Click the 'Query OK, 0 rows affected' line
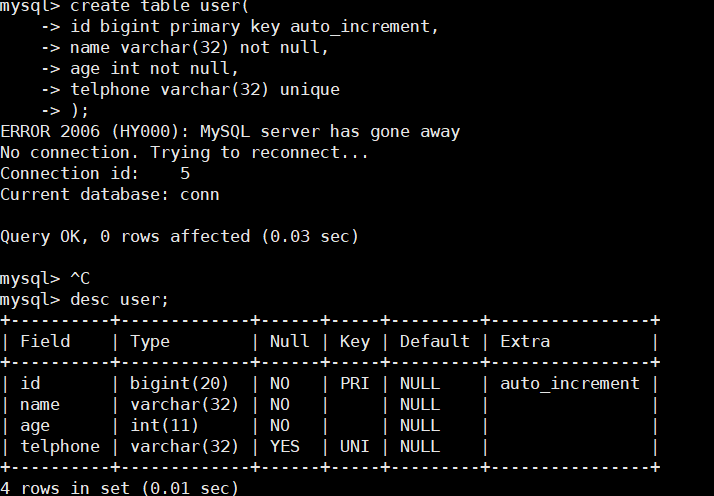Image resolution: width=714 pixels, height=496 pixels. pyautogui.click(x=179, y=236)
